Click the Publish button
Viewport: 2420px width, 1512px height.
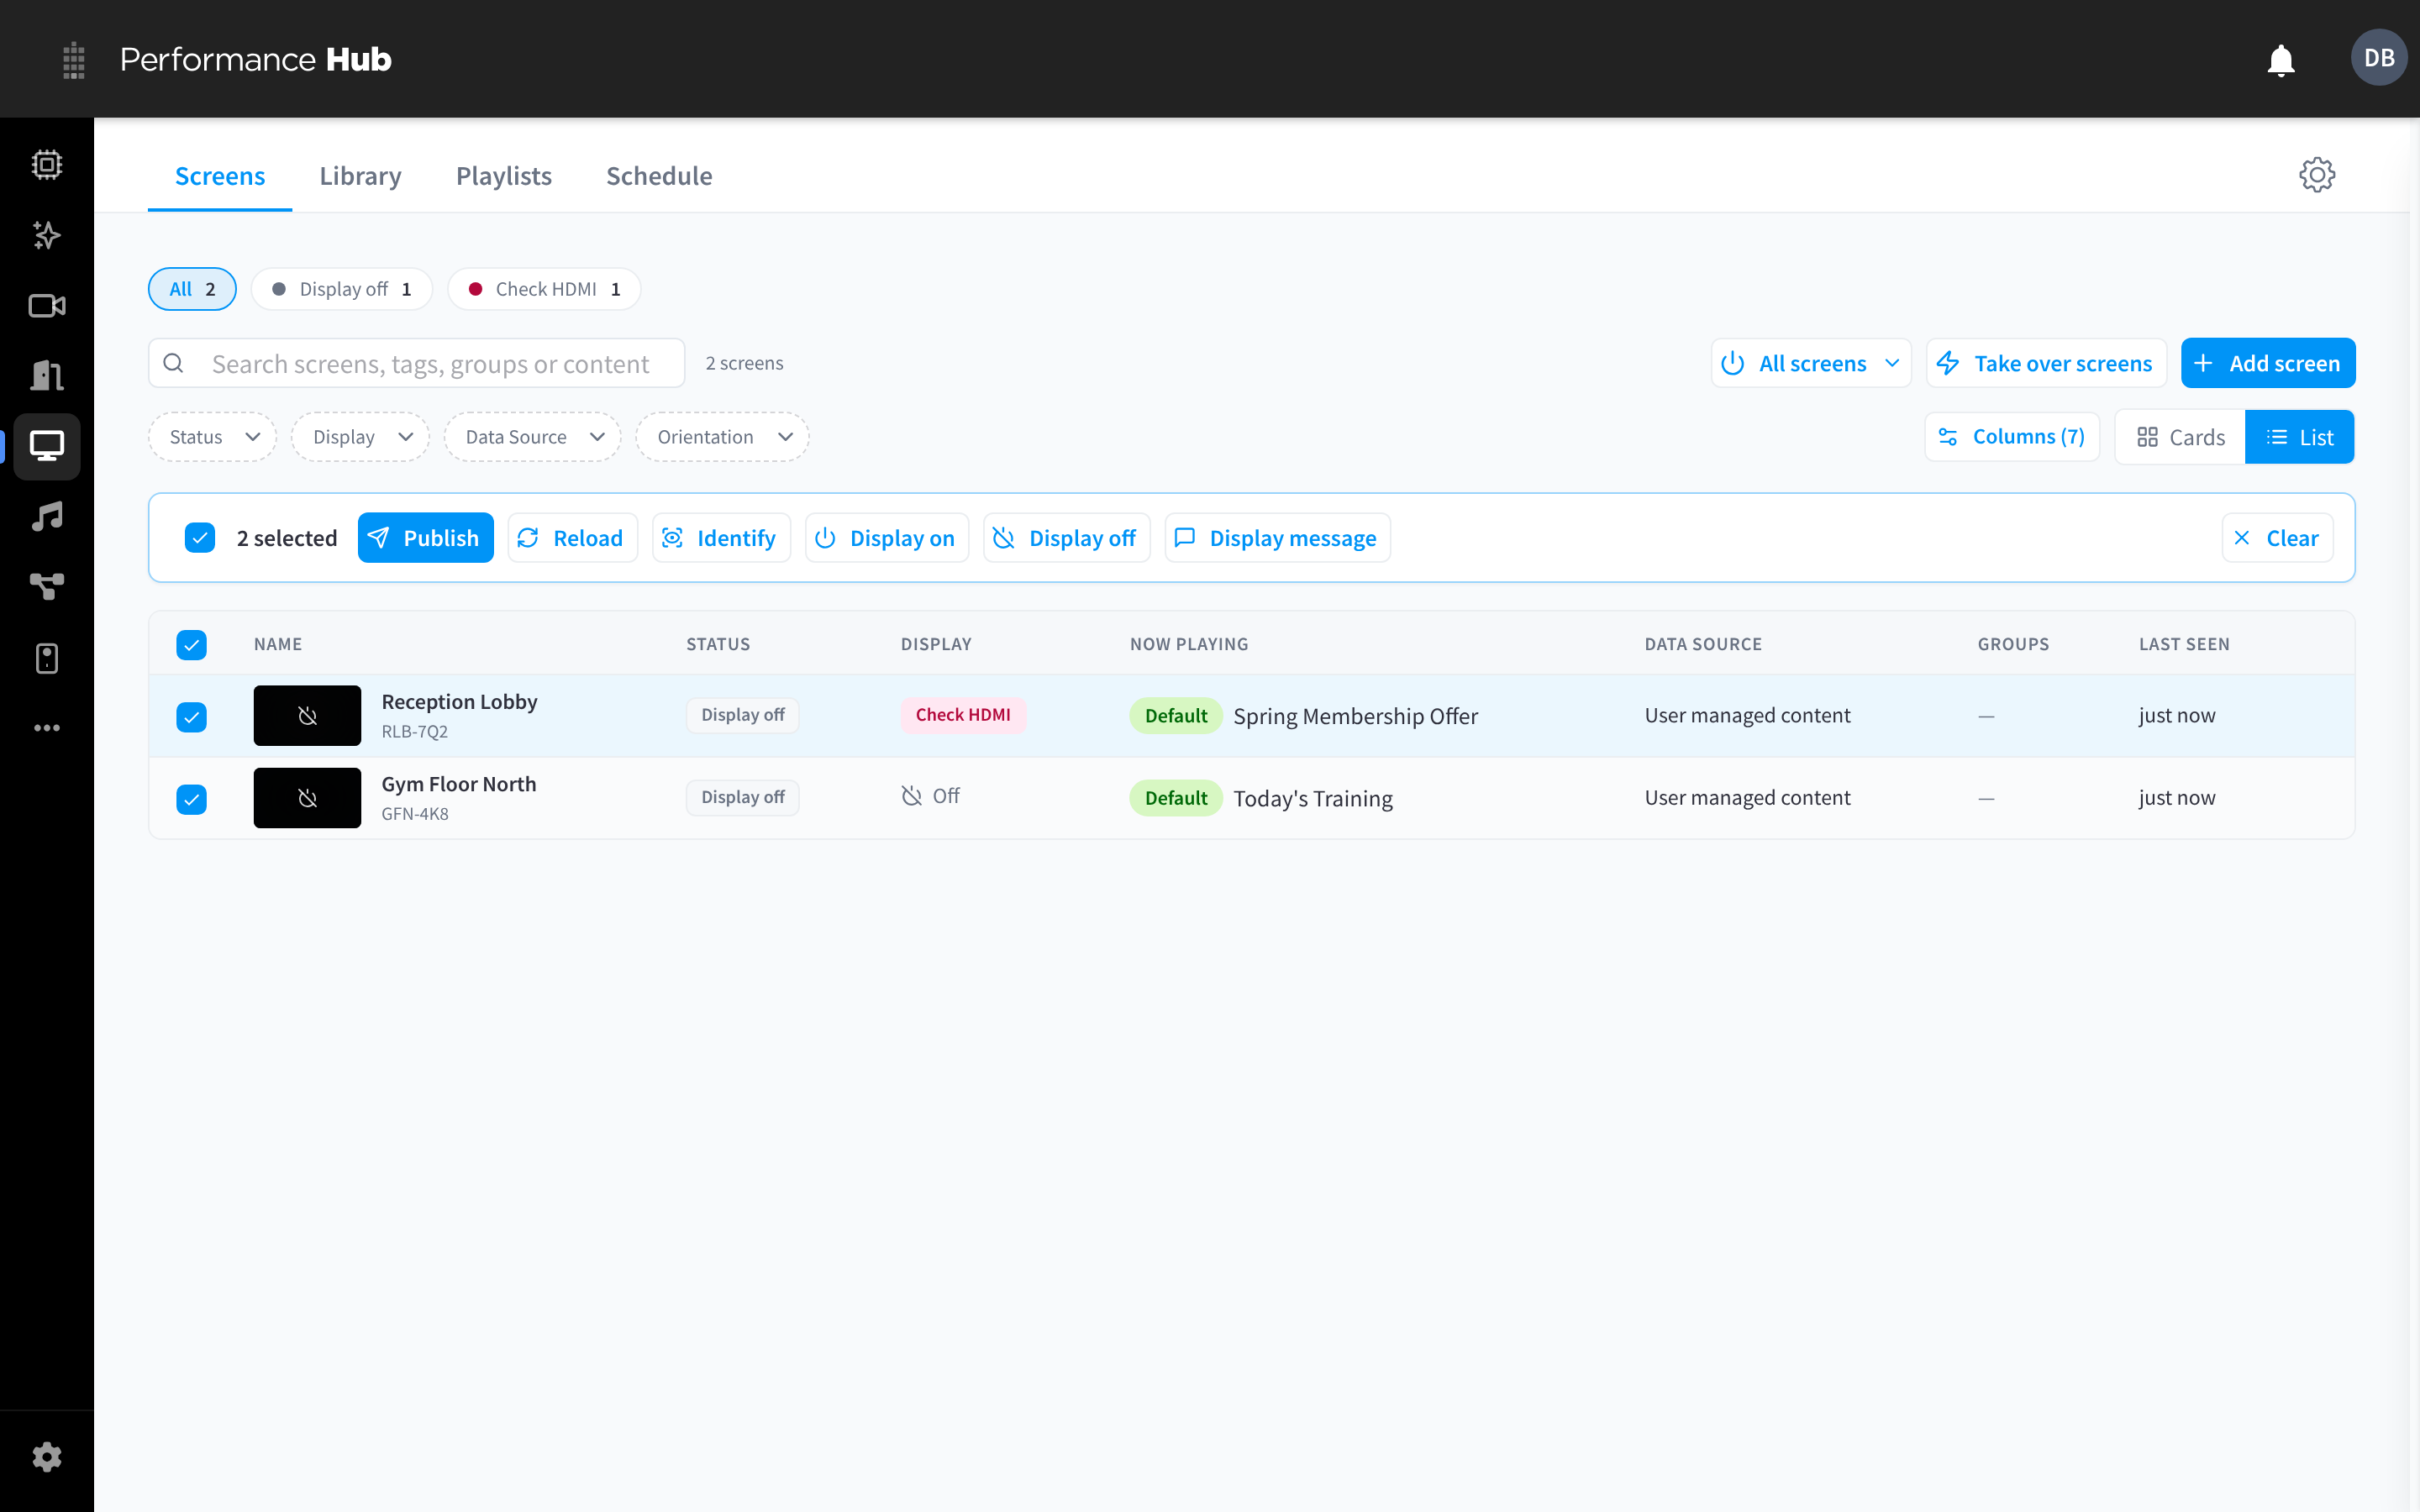point(426,538)
